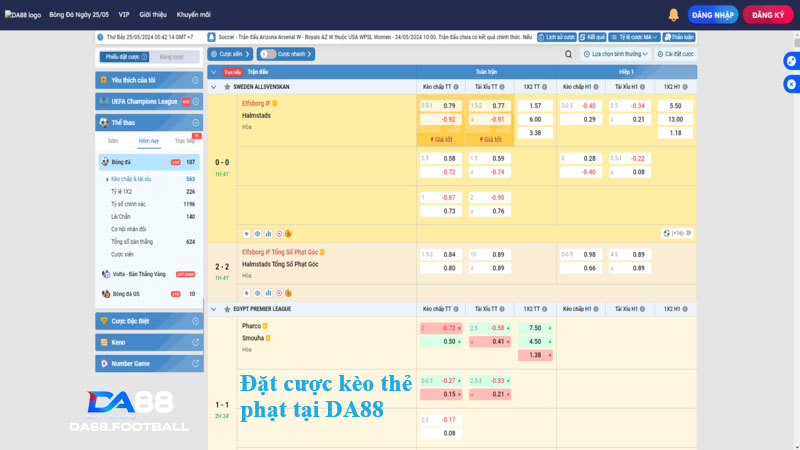Toggle the Cược nhanh switch
The height and width of the screenshot is (450, 800).
267,54
